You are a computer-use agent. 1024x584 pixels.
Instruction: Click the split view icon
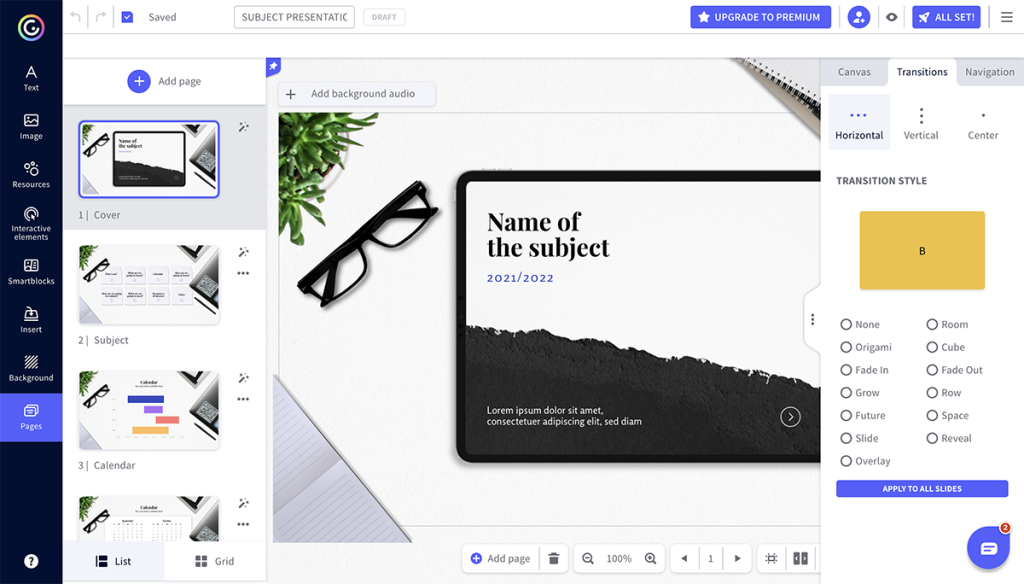pyautogui.click(x=800, y=559)
